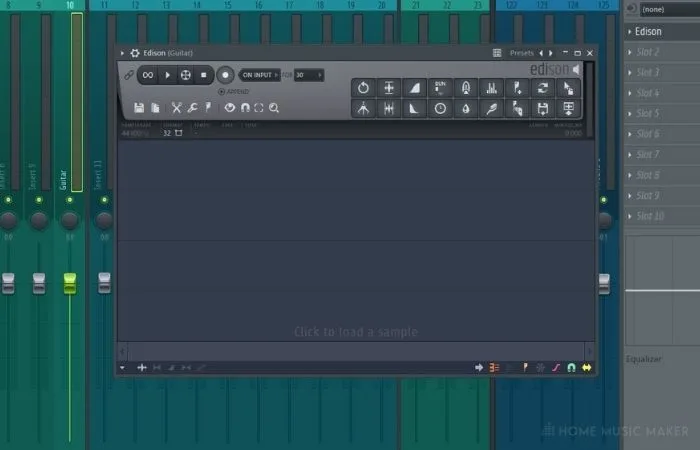Viewport: 700px width, 450px height.
Task: Click the floppy-disk save icon in tool grid
Action: point(543,108)
